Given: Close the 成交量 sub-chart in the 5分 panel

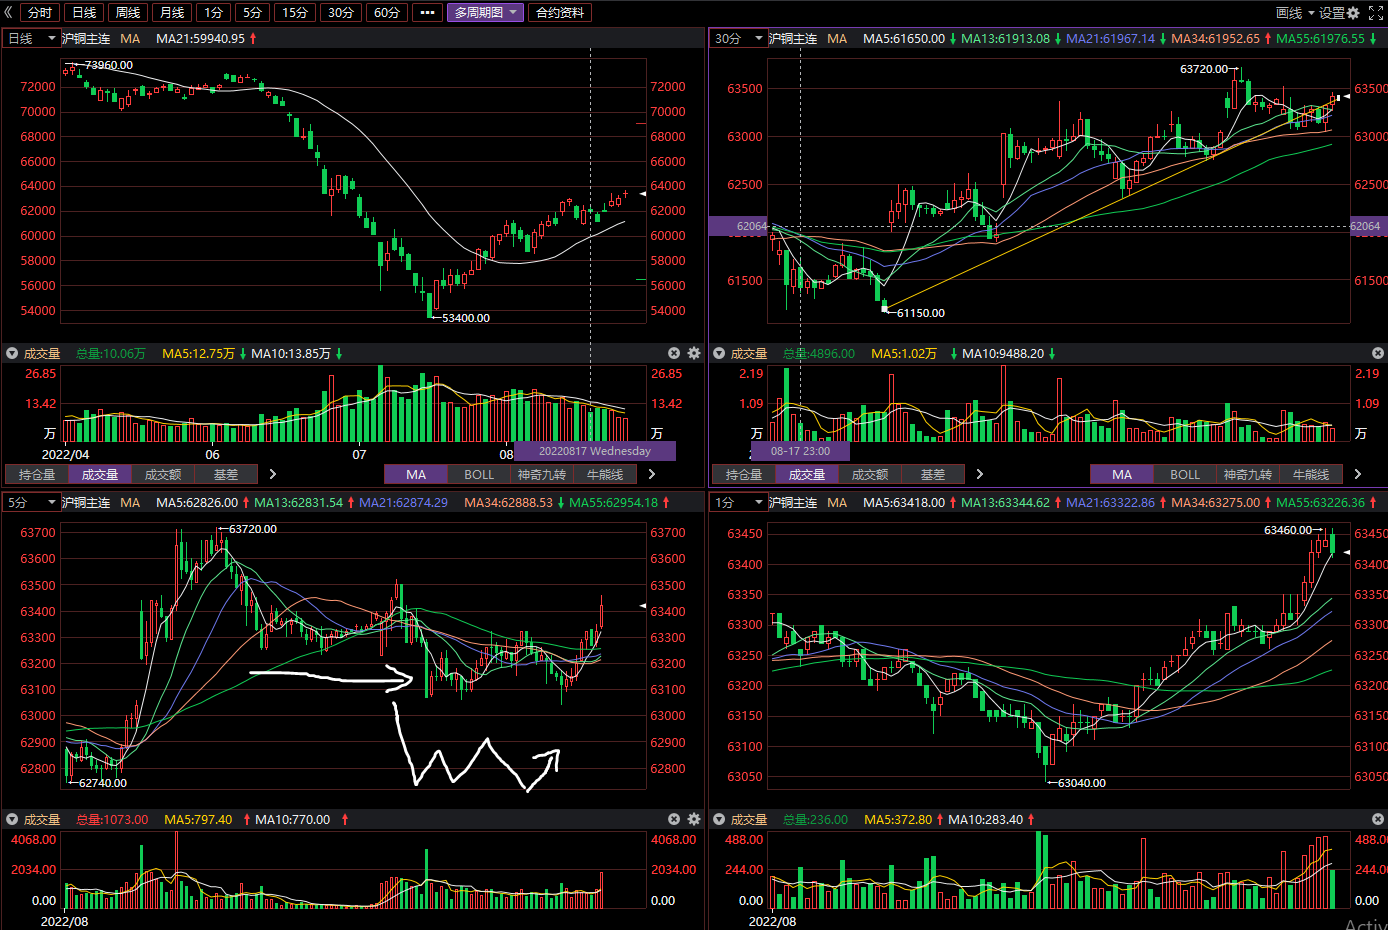Looking at the screenshot, I should [x=674, y=819].
